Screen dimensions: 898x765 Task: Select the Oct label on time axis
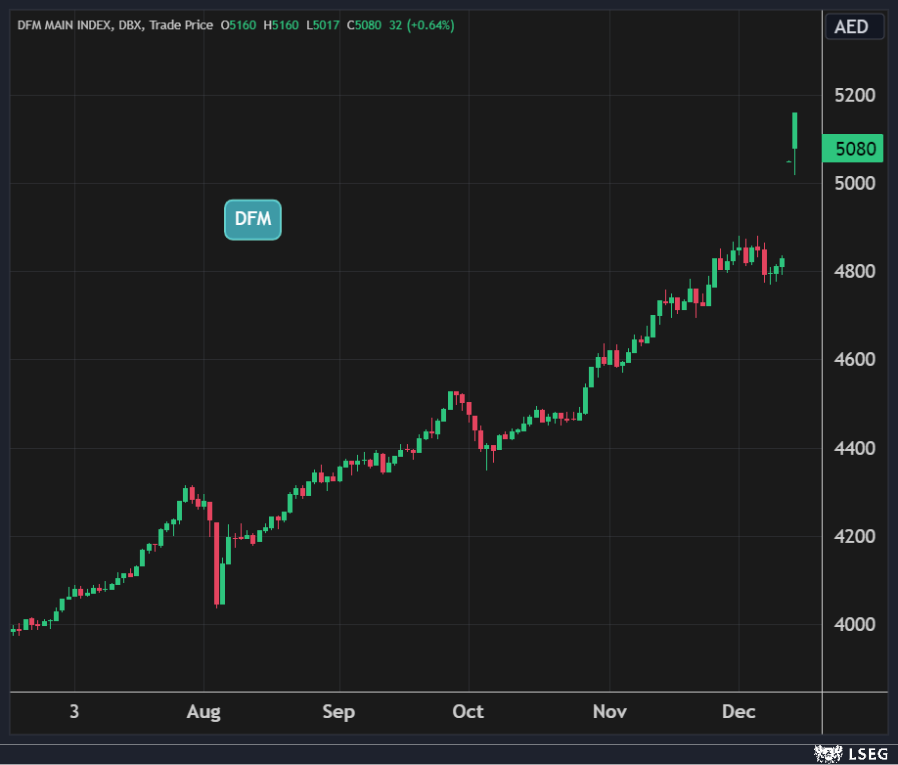467,712
